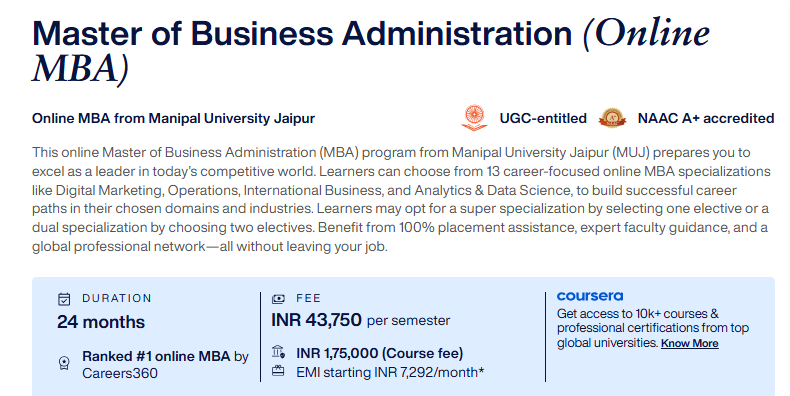
Task: Click the Master of Business Administration heading
Action: (x=370, y=50)
